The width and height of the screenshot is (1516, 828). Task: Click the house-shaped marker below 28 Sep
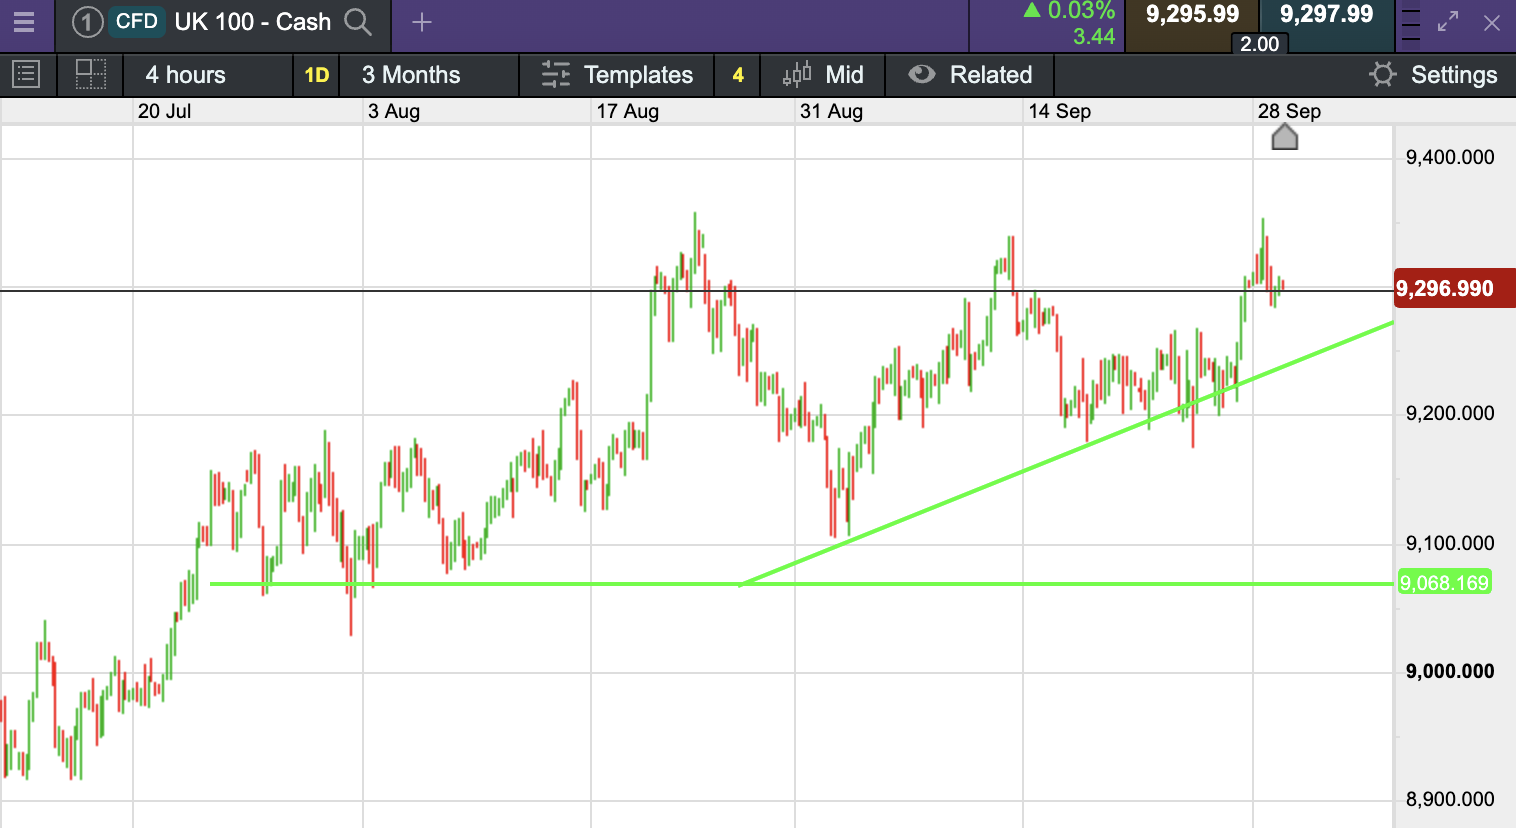point(1285,138)
